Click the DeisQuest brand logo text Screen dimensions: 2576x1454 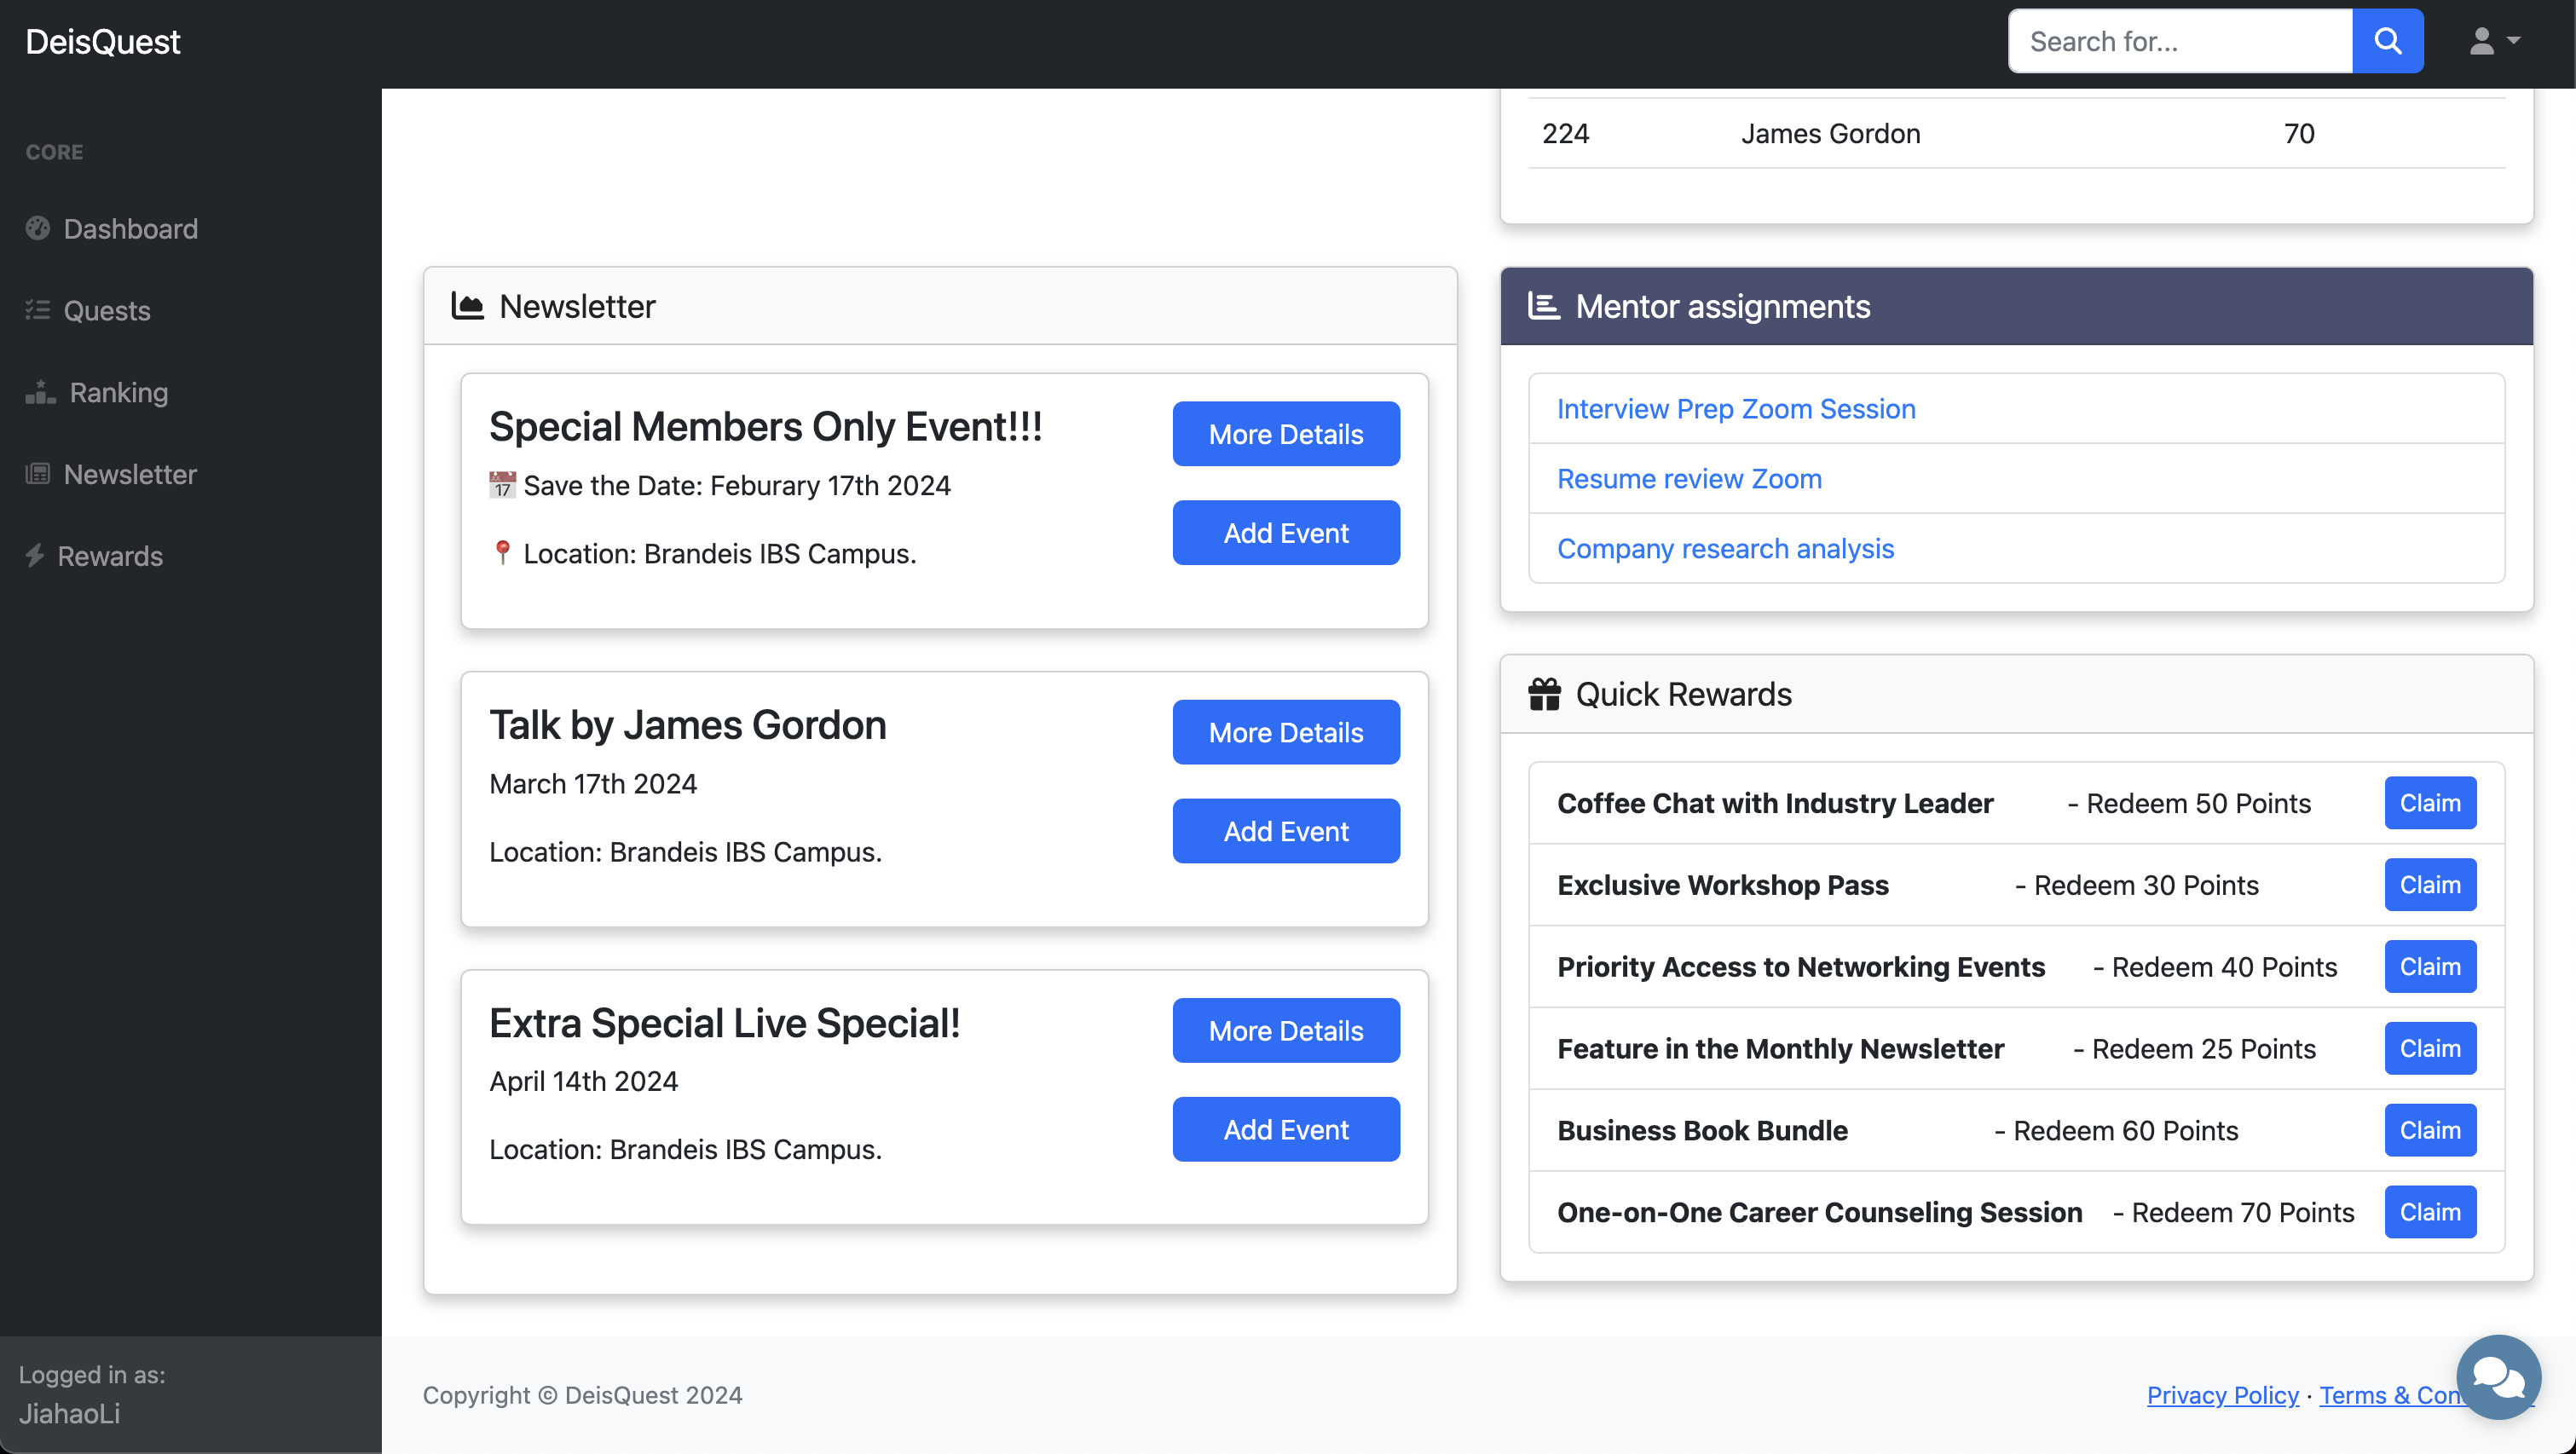103,42
